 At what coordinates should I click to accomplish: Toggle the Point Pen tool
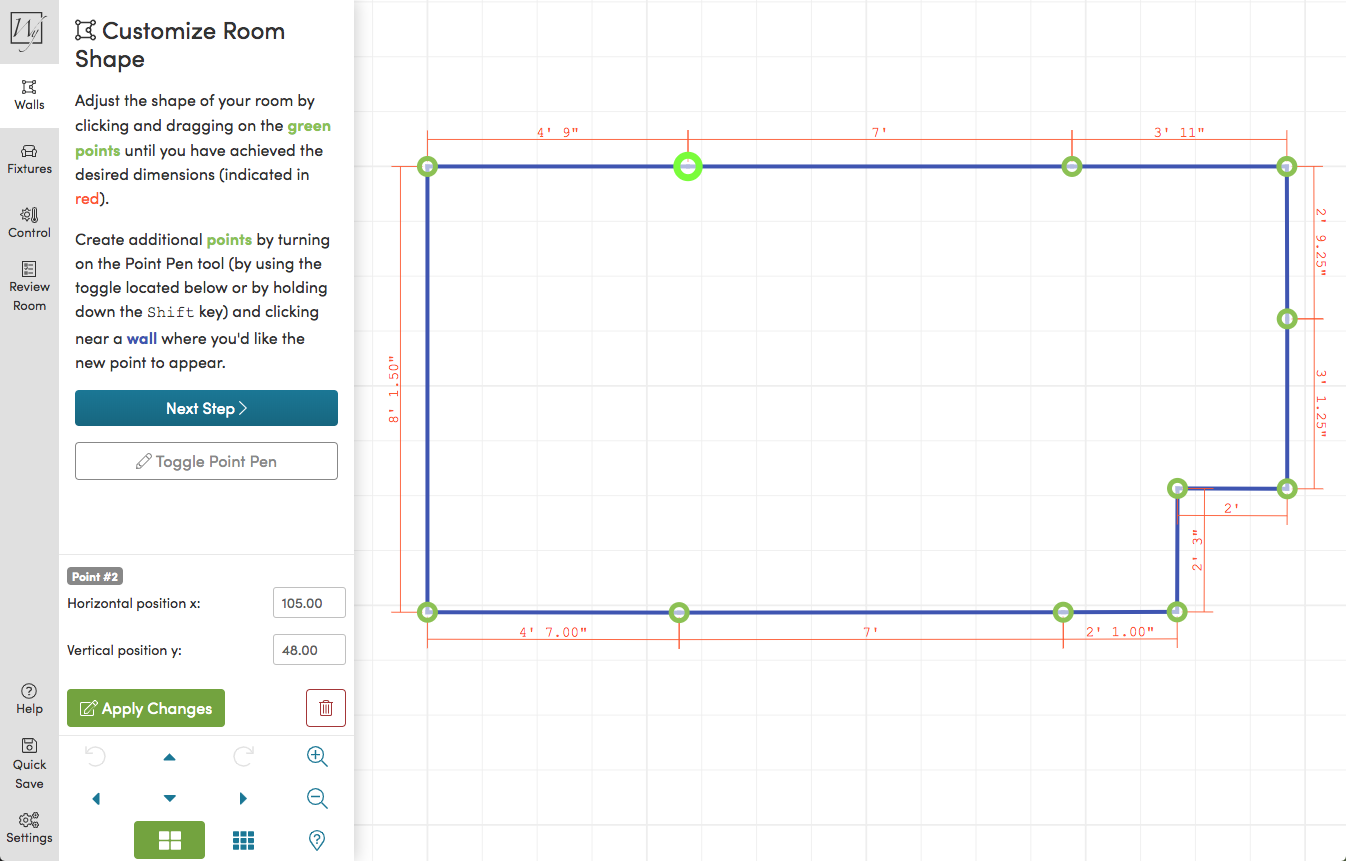pyautogui.click(x=206, y=461)
